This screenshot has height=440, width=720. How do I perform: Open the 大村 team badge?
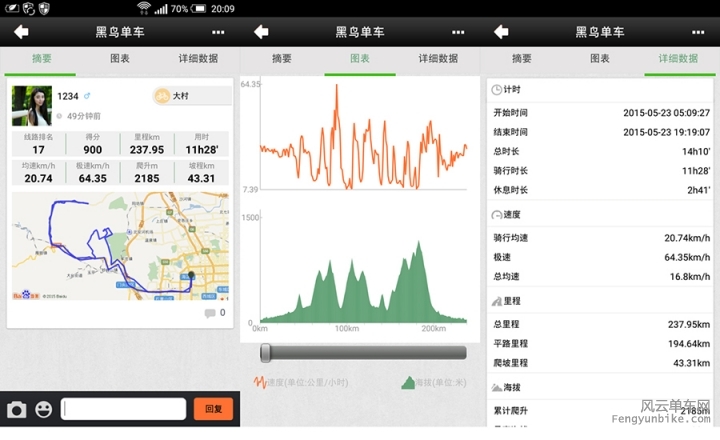(172, 96)
